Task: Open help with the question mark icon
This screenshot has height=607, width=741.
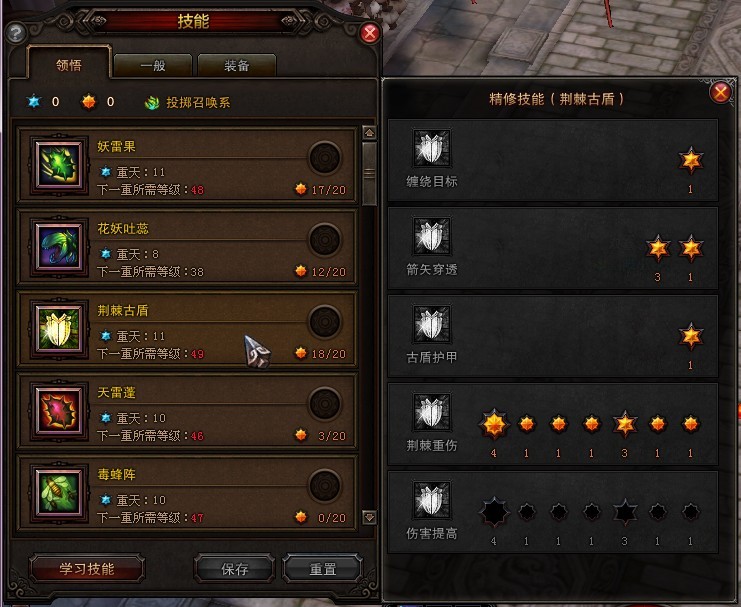Action: coord(17,33)
